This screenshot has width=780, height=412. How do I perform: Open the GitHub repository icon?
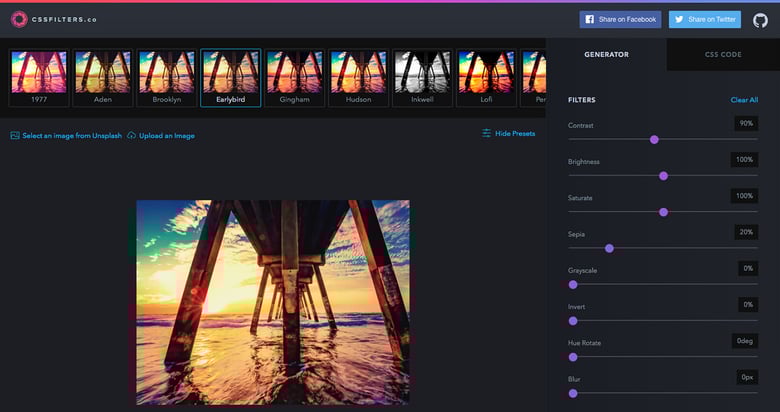click(760, 20)
